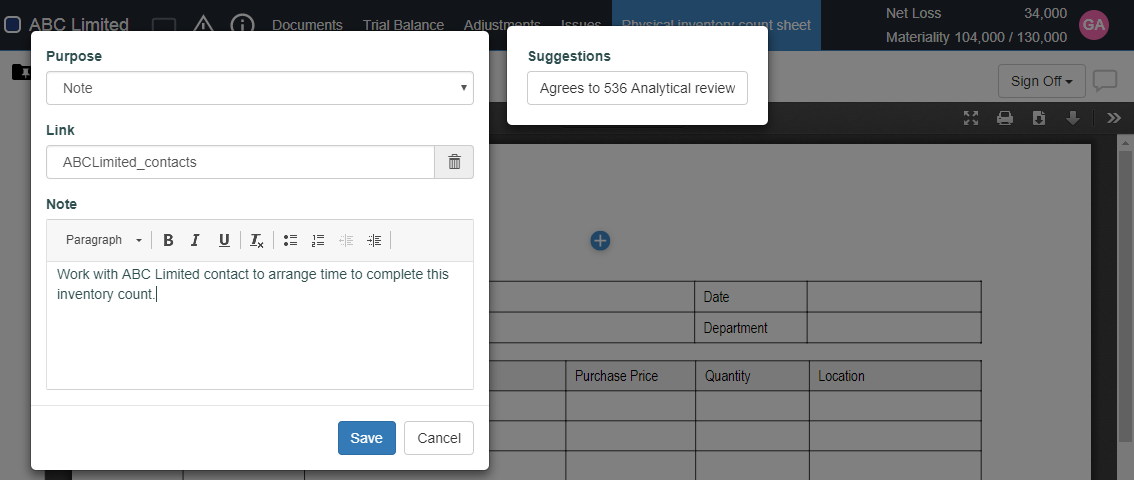Switch to the Trial Balance tab
Image resolution: width=1134 pixels, height=480 pixels.
click(403, 25)
